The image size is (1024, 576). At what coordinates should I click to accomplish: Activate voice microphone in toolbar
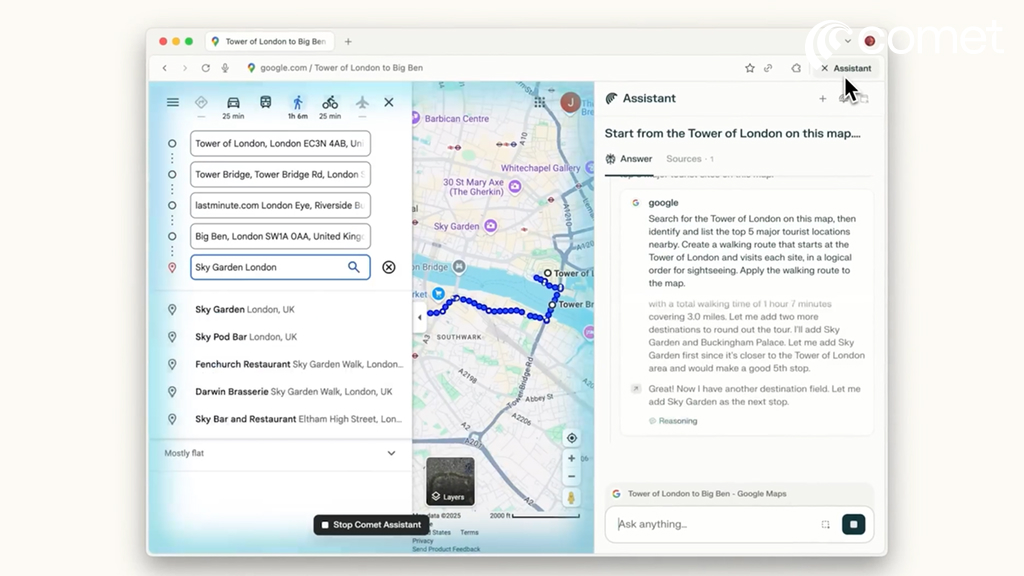225,68
